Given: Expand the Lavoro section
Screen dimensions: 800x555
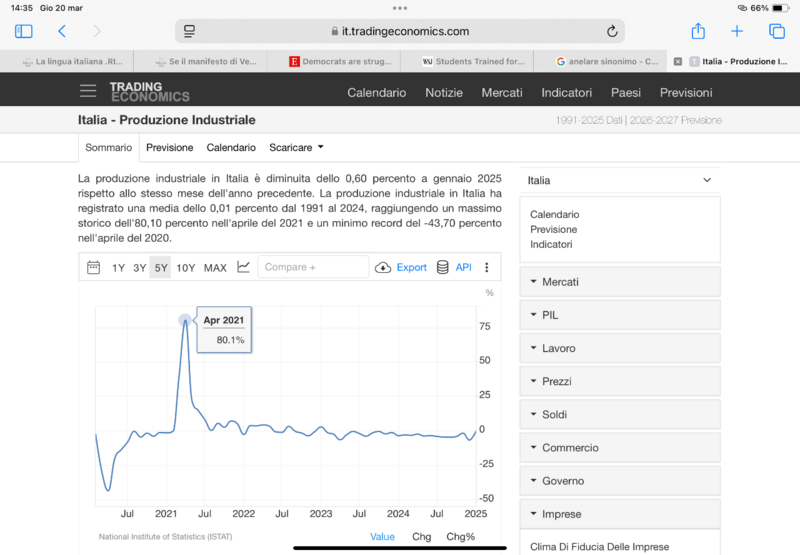Looking at the screenshot, I should coord(620,348).
